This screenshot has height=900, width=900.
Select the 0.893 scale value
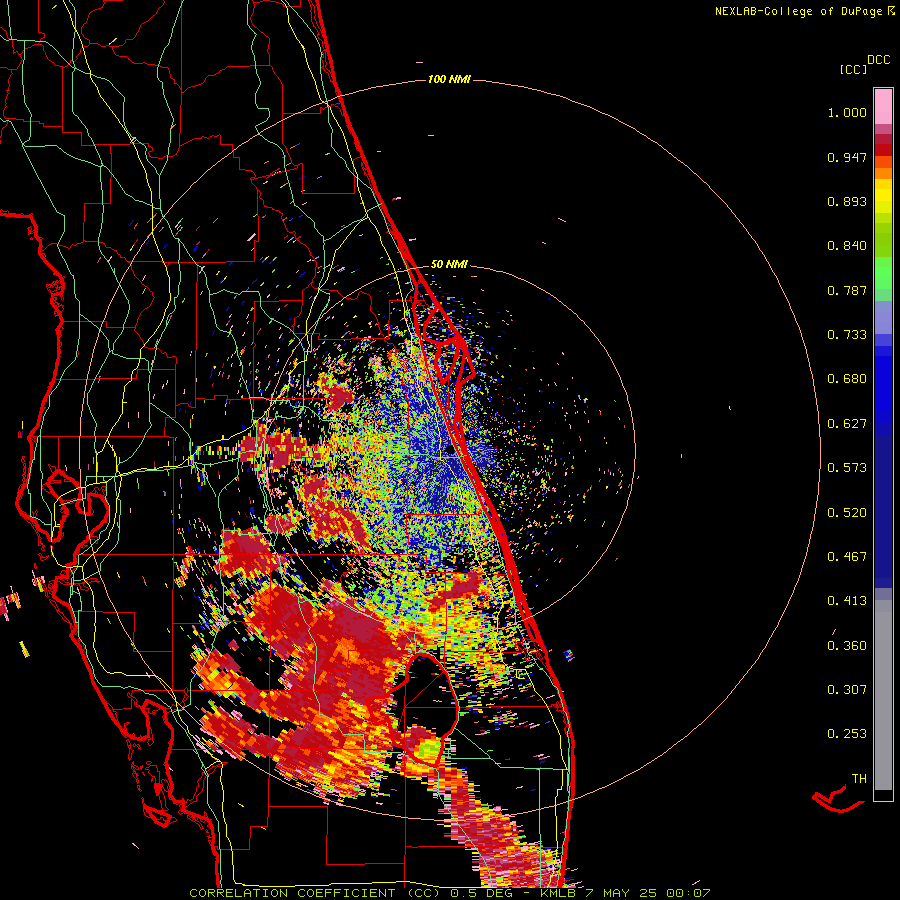click(x=847, y=201)
